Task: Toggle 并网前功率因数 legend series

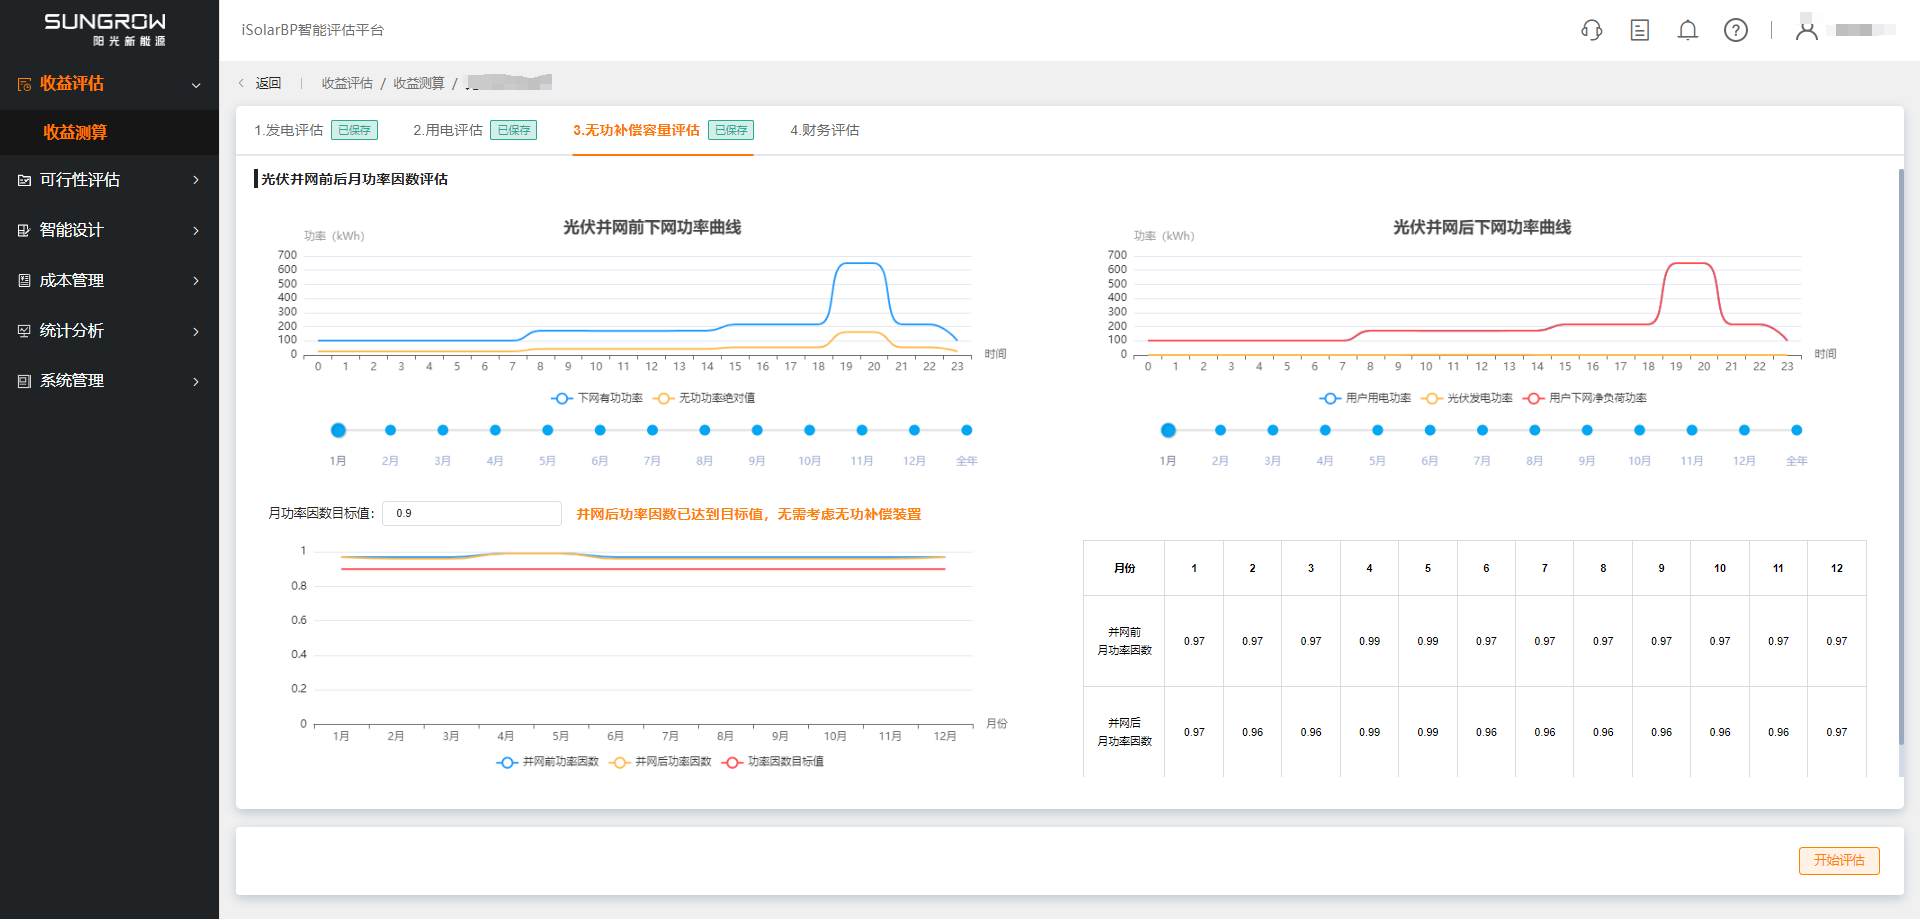Action: 547,762
